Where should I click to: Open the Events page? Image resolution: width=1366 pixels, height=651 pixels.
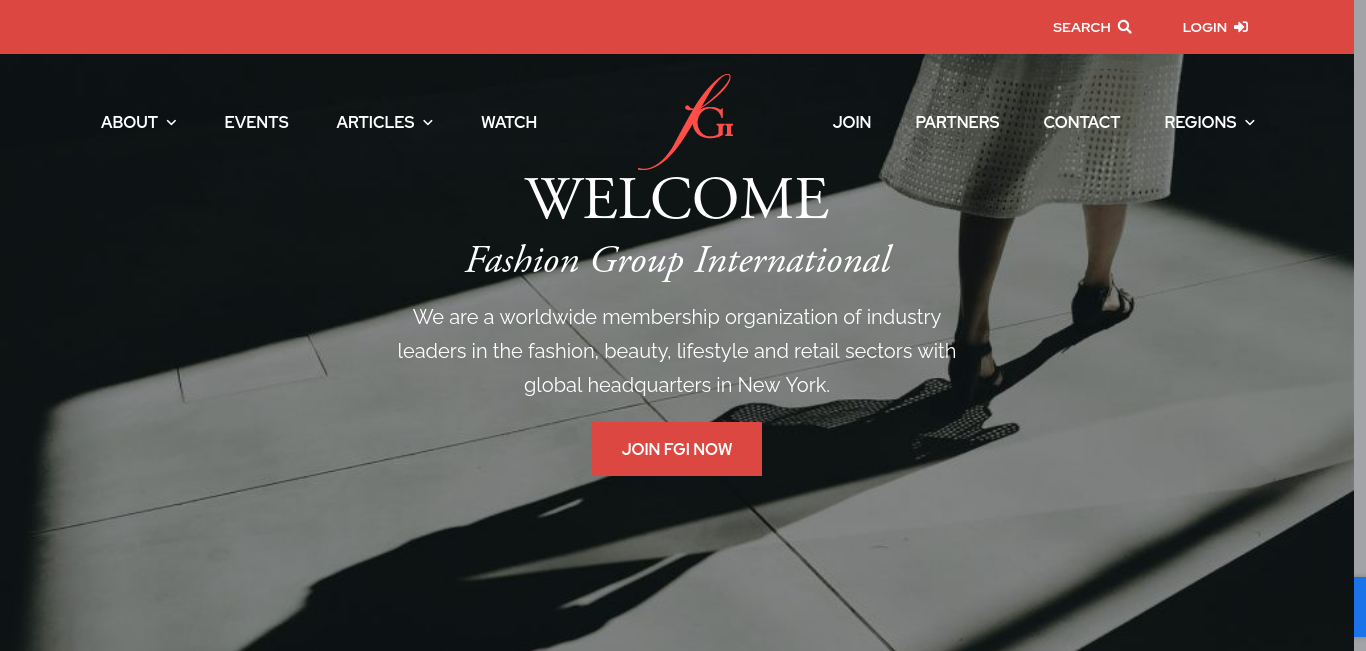tap(256, 122)
